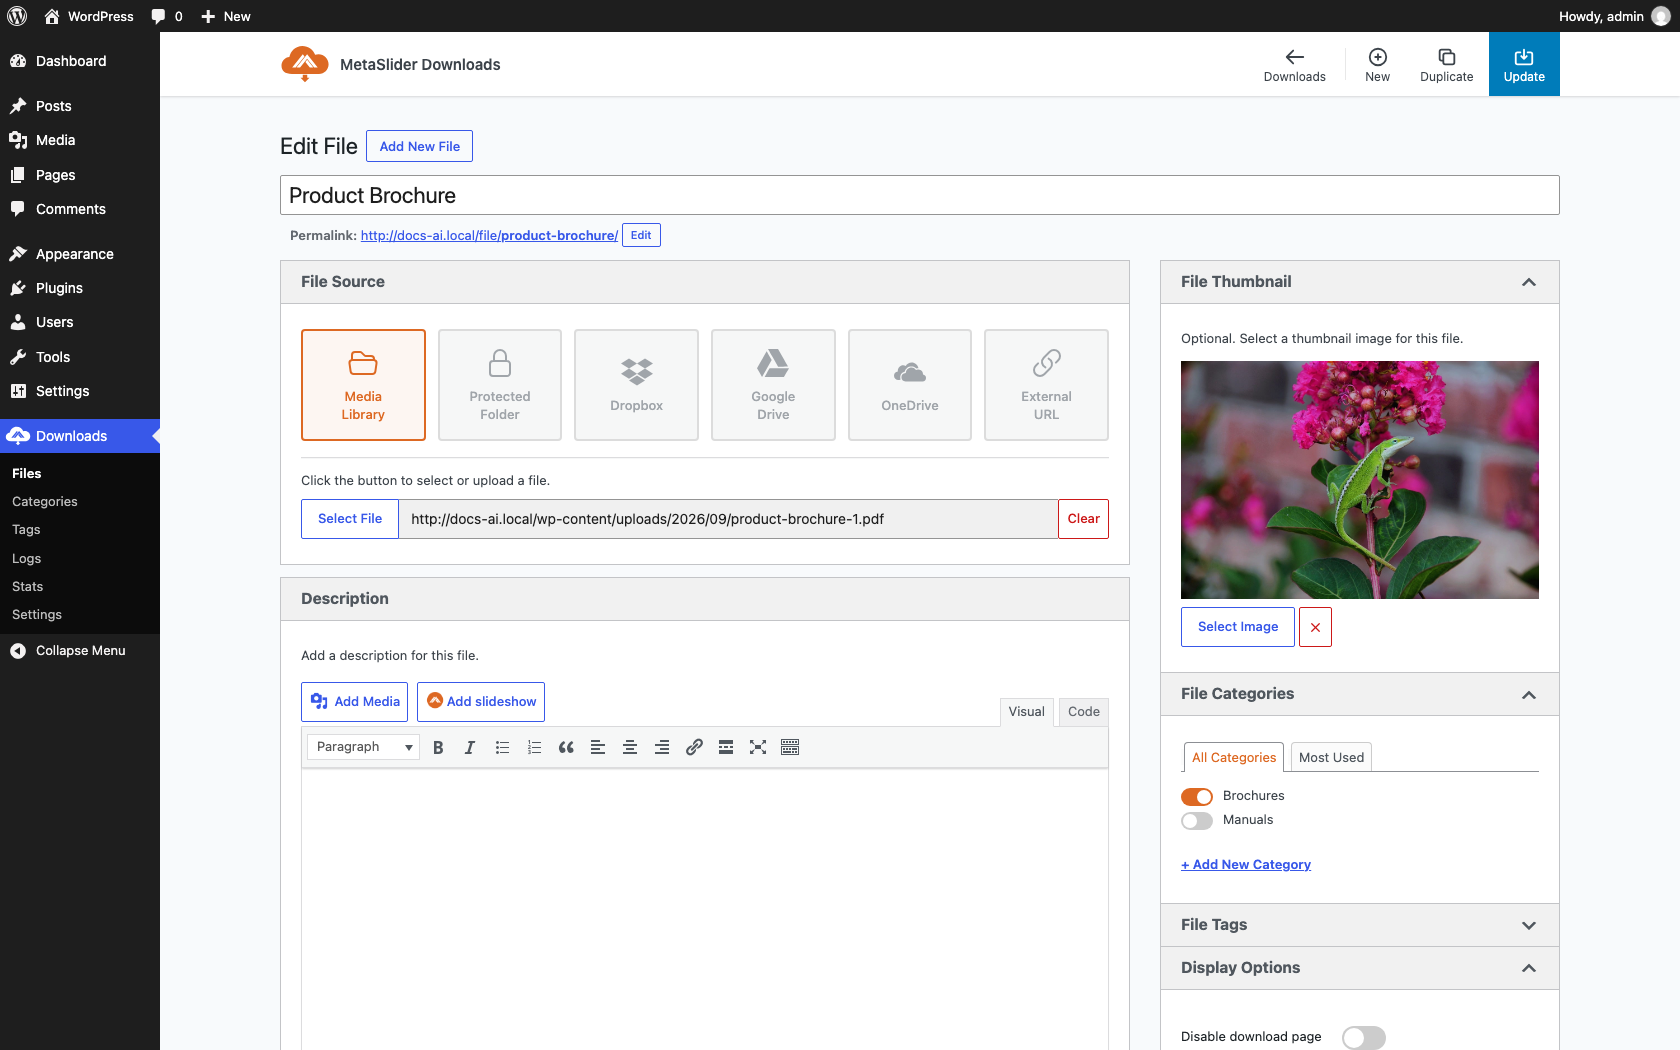The width and height of the screenshot is (1680, 1050).
Task: Click the Product Brochure title field
Action: [x=919, y=195]
